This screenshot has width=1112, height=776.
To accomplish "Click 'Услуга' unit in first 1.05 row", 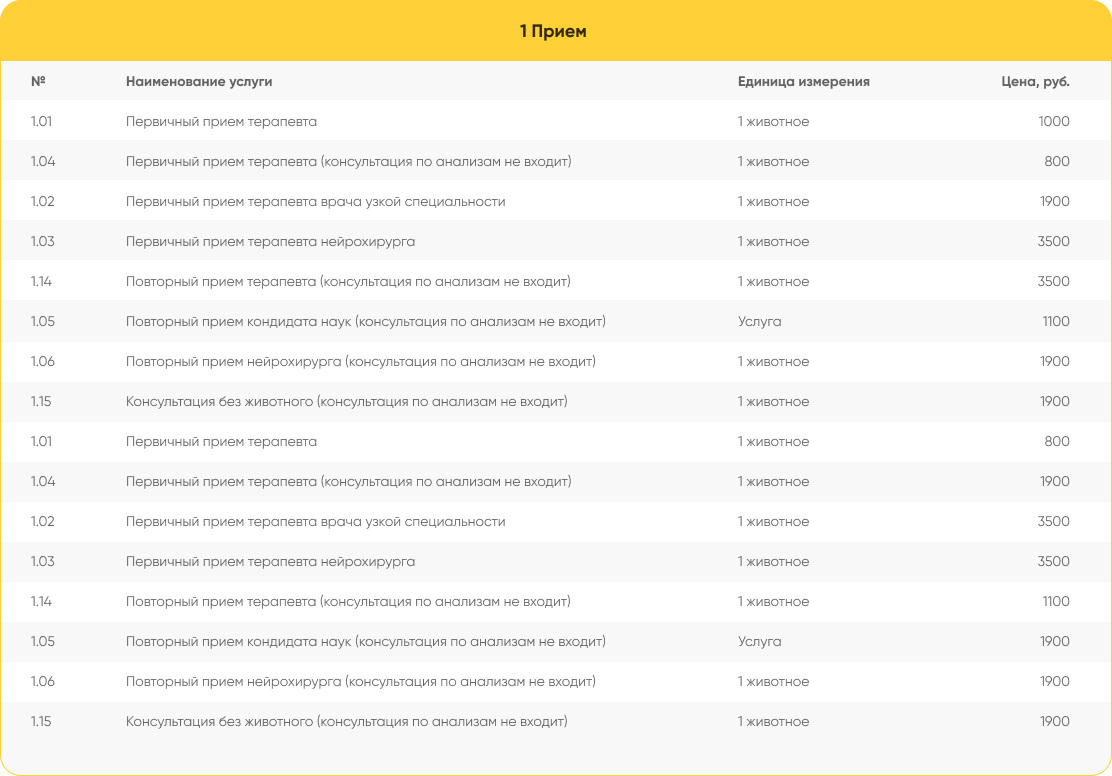I will (x=760, y=322).
